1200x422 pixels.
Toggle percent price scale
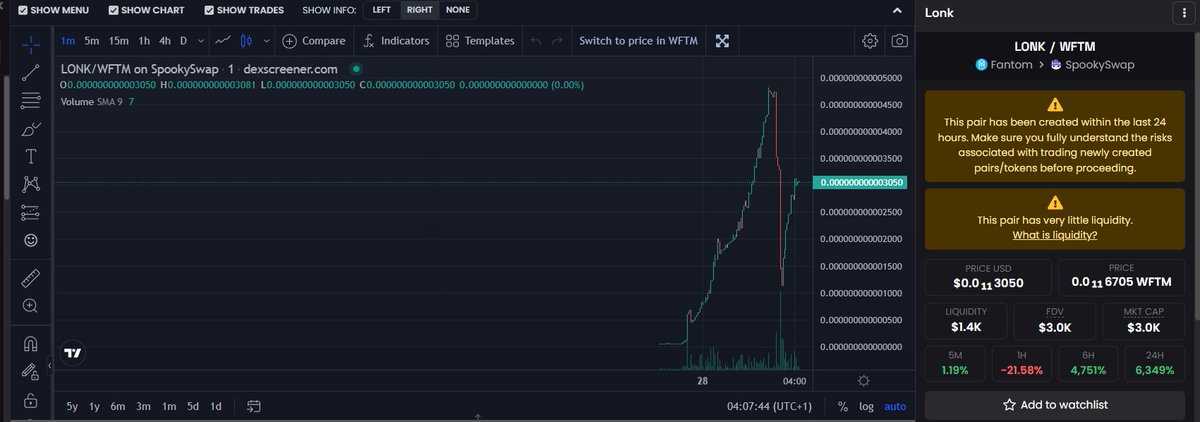(842, 406)
